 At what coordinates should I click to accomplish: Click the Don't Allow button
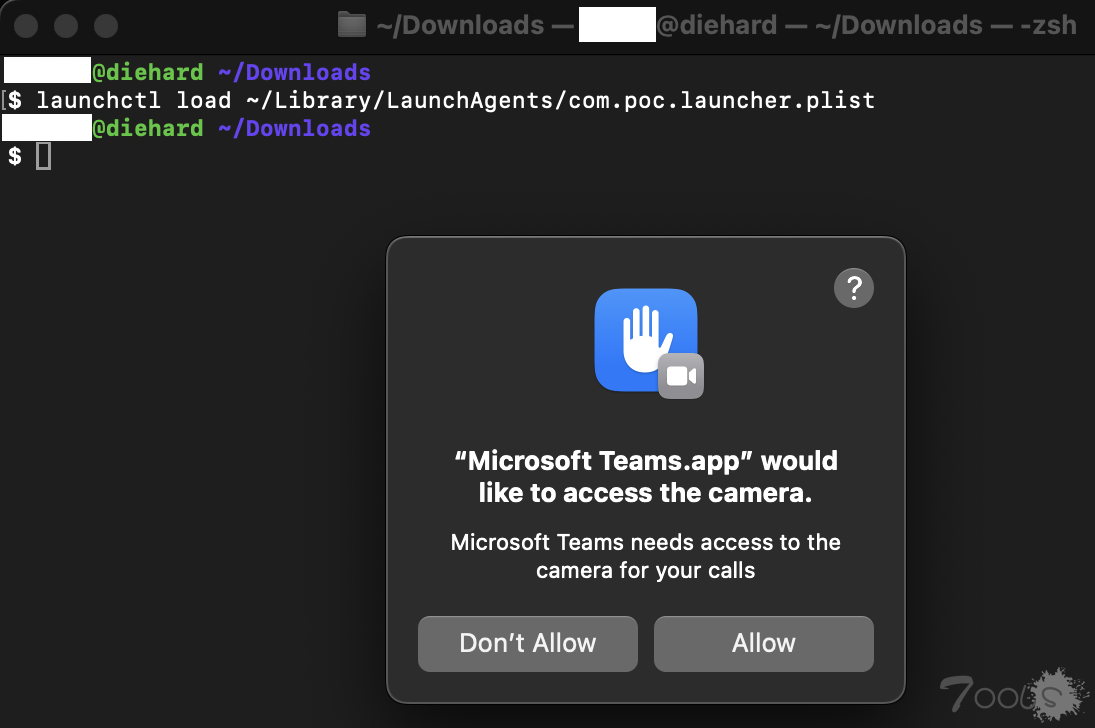527,643
